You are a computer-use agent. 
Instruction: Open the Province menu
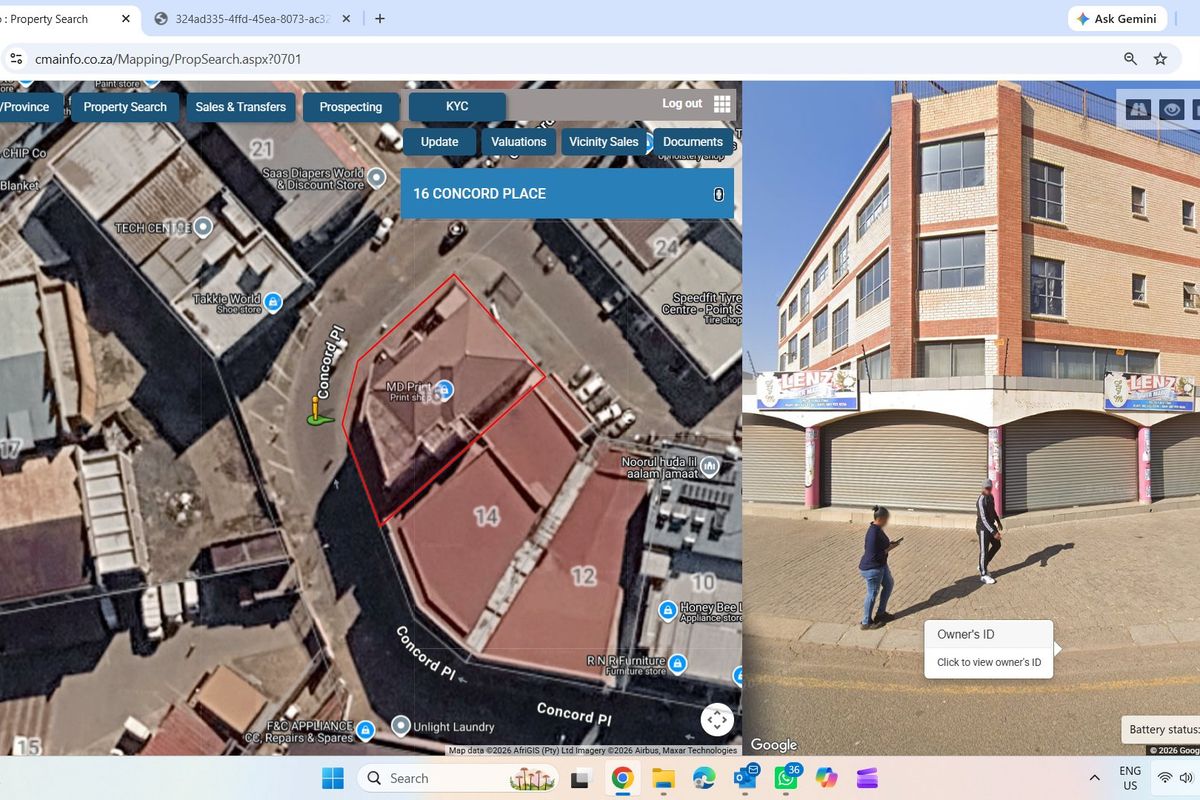(30, 107)
